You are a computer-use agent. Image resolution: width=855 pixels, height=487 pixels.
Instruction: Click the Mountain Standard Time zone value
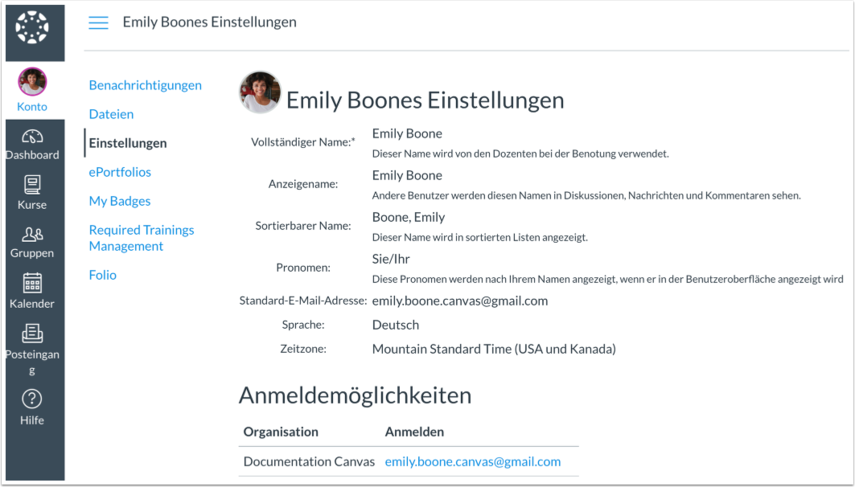click(x=494, y=349)
